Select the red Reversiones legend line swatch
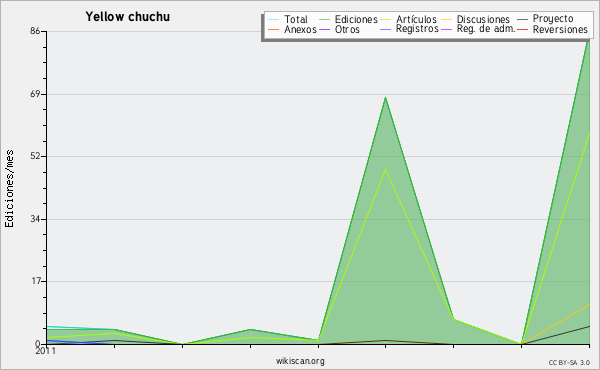600x370 pixels. tap(522, 29)
